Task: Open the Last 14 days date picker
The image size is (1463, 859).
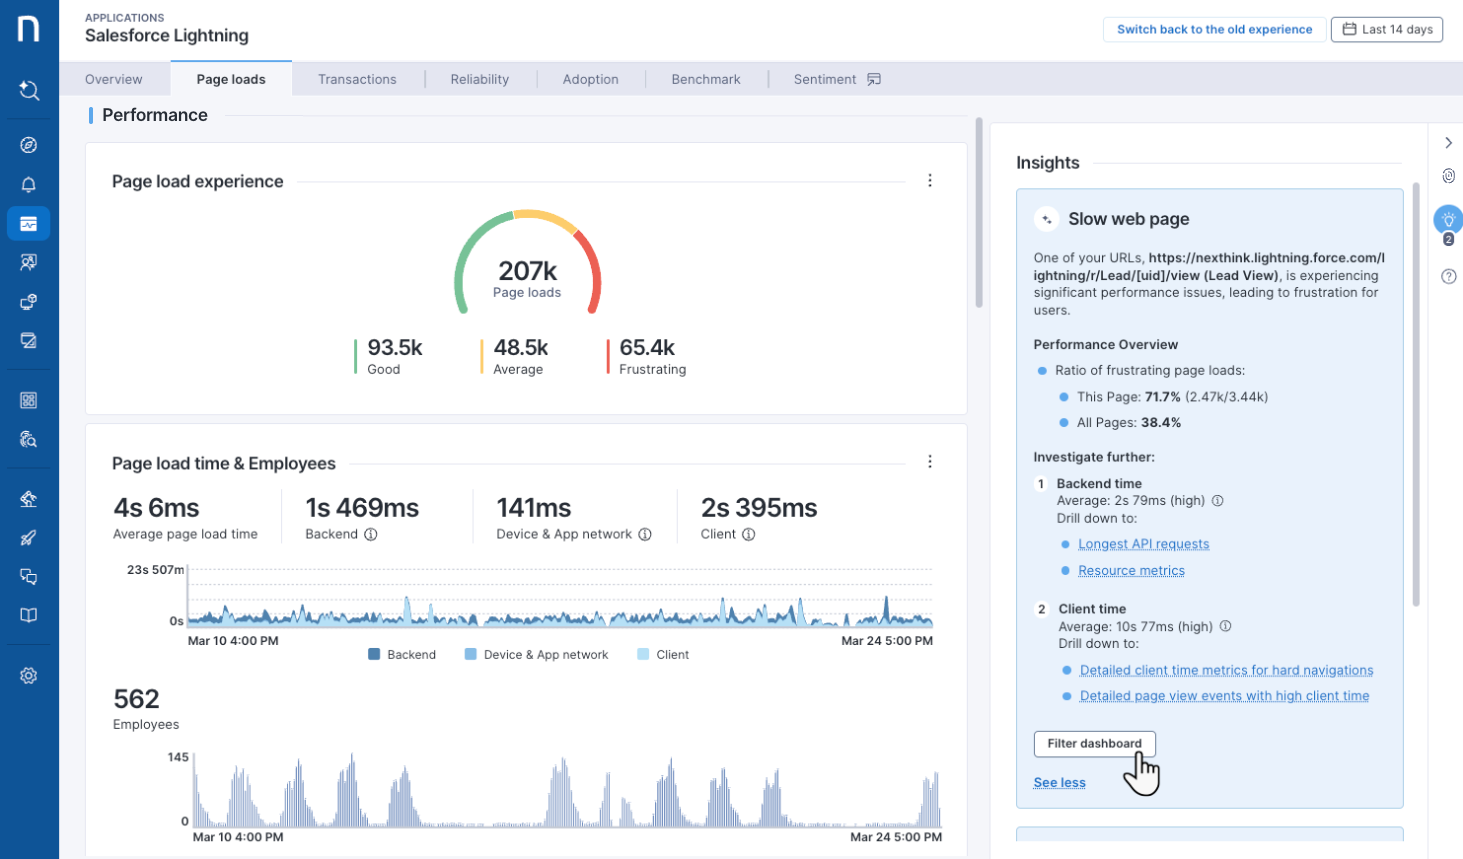Action: 1387,29
